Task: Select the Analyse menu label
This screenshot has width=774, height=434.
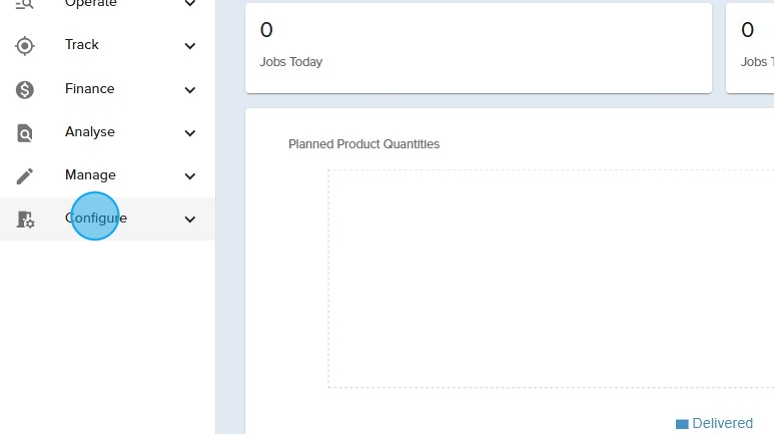Action: coord(90,132)
